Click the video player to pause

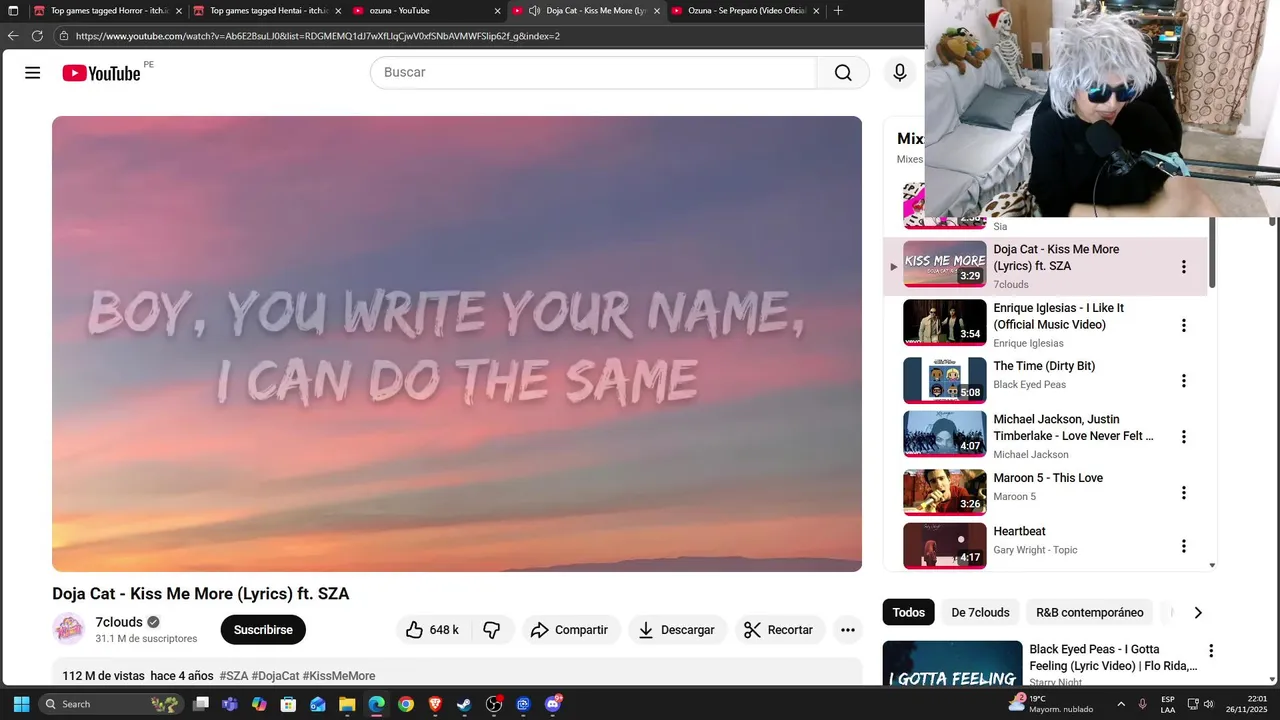pyautogui.click(x=457, y=344)
